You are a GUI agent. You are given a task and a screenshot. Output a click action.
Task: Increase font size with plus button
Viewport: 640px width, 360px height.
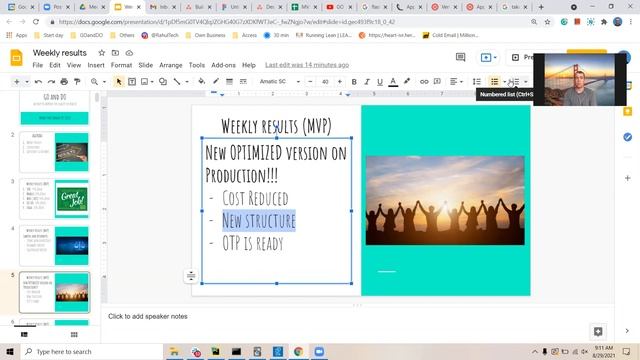click(x=340, y=82)
